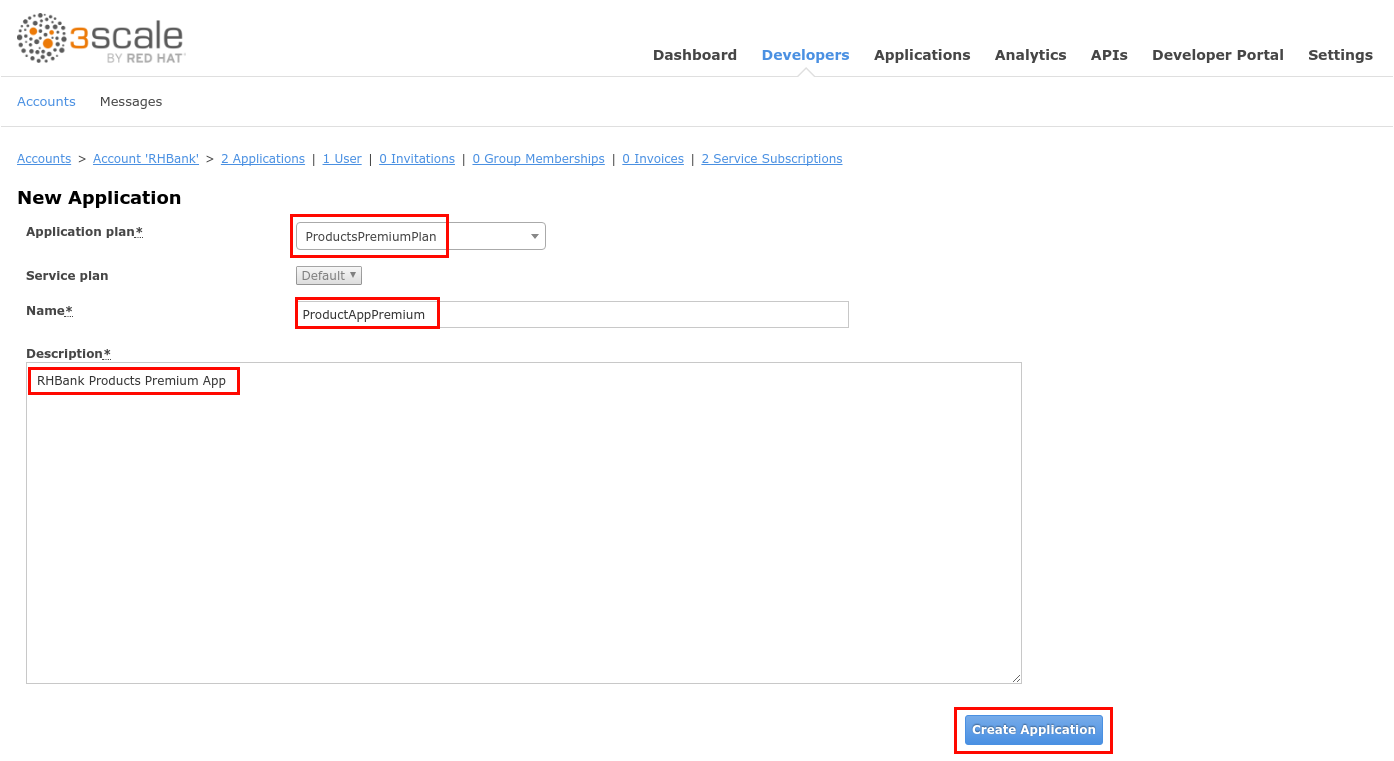
Task: Follow the Account 'RHBank' breadcrumb link
Action: [x=146, y=159]
